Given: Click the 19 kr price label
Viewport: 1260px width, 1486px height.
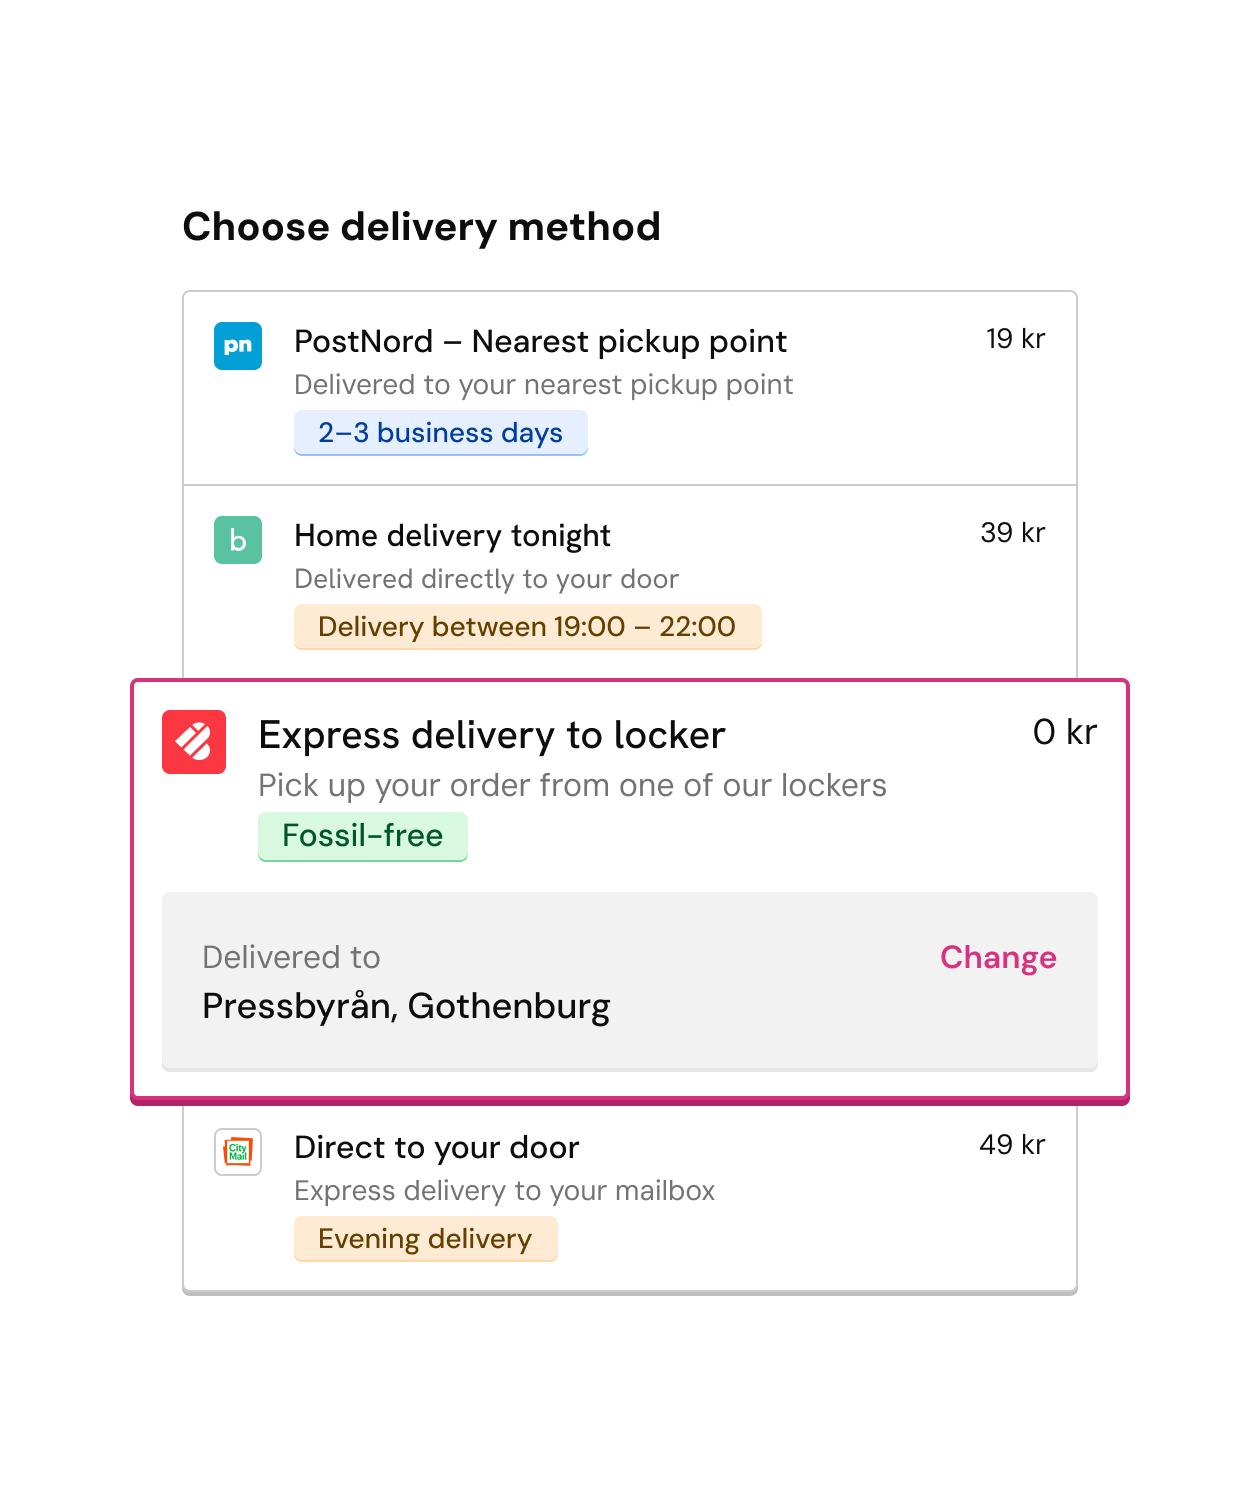Looking at the screenshot, I should point(1015,339).
